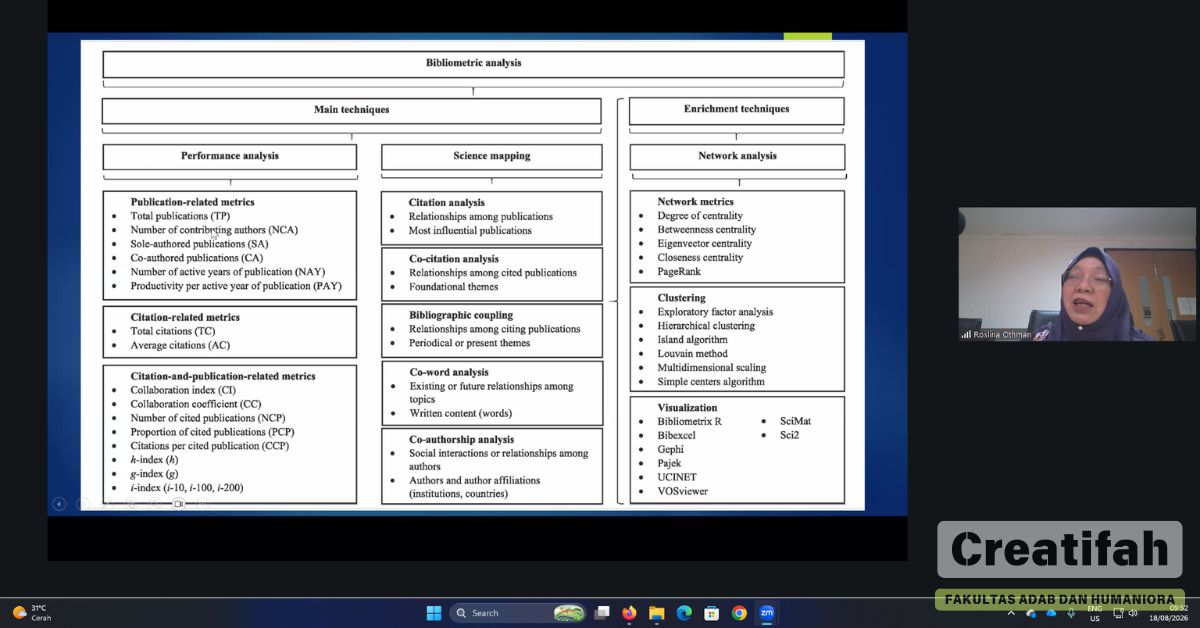This screenshot has width=1200, height=628.
Task: Open OneDrive sync status with alert badge
Action: [x=1031, y=614]
